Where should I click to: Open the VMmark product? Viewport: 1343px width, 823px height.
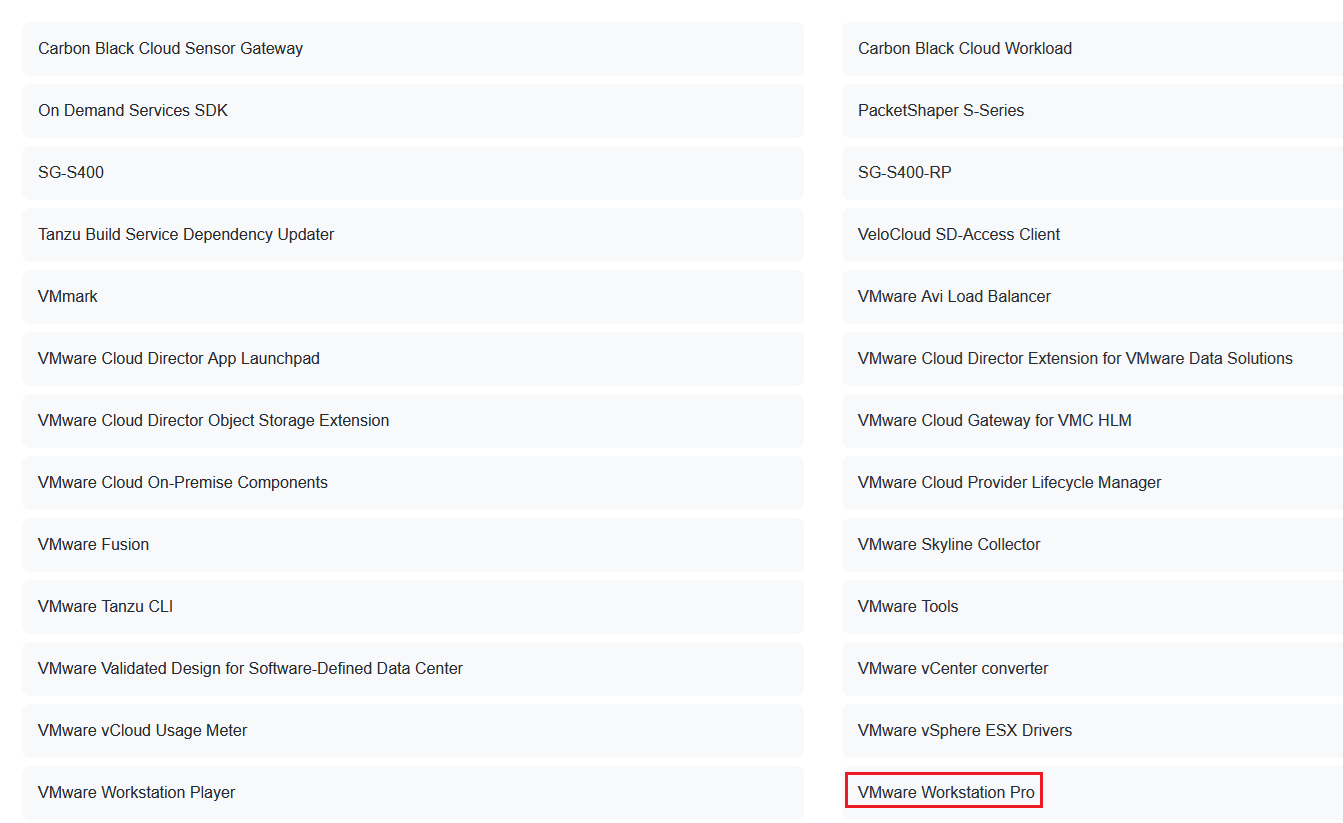tap(413, 297)
